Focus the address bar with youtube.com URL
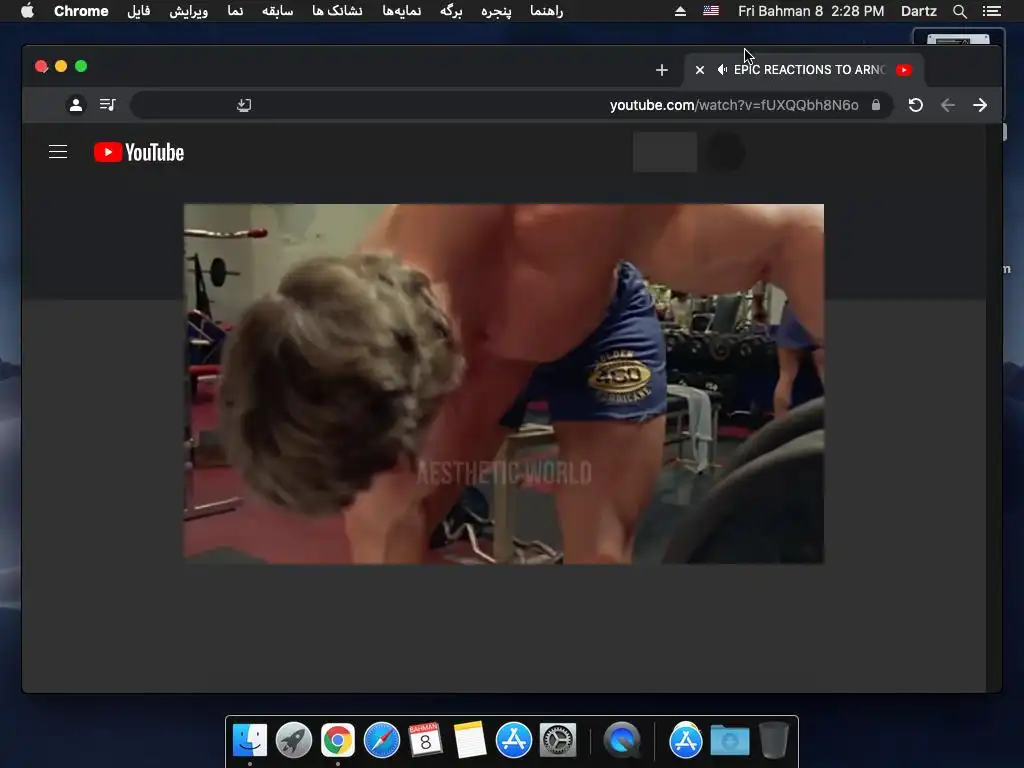The width and height of the screenshot is (1024, 768). pyautogui.click(x=511, y=105)
